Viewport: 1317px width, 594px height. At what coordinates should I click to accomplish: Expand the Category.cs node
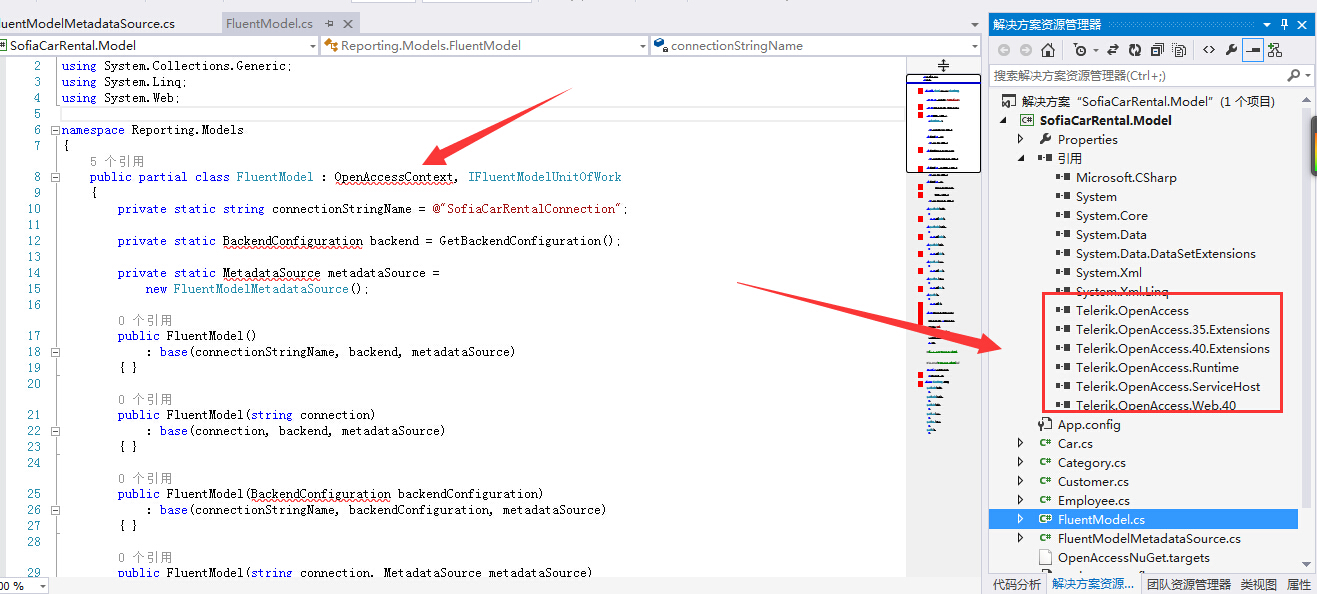pyautogui.click(x=1021, y=462)
